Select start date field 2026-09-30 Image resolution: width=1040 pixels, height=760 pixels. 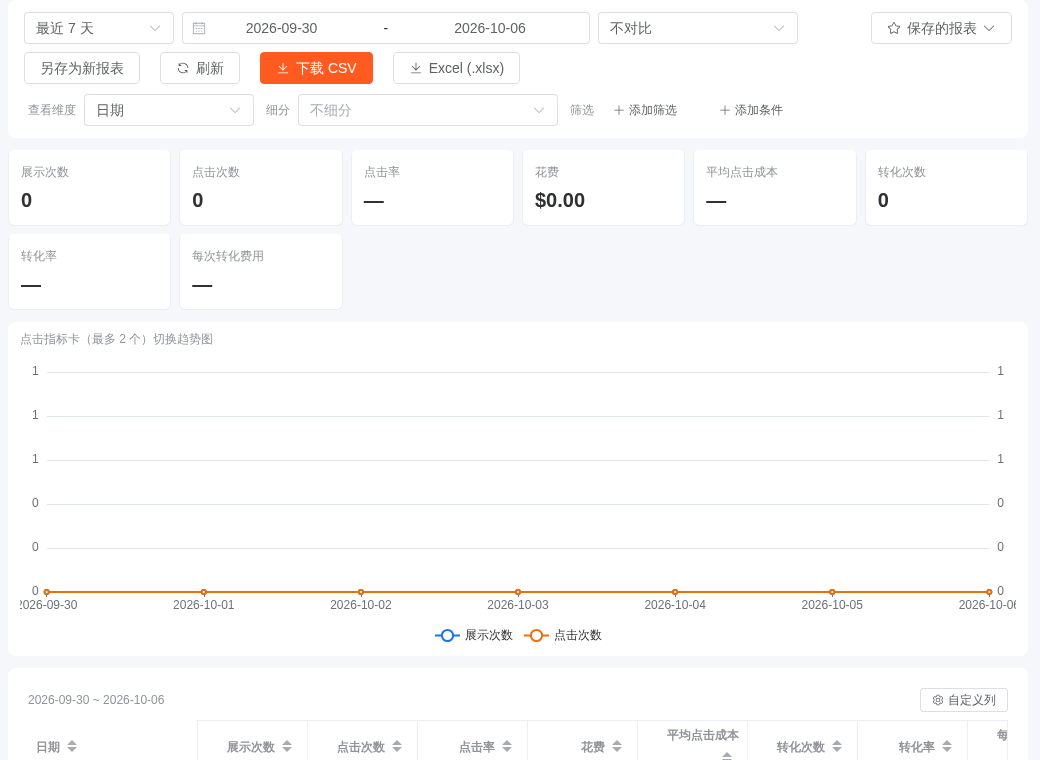point(281,29)
